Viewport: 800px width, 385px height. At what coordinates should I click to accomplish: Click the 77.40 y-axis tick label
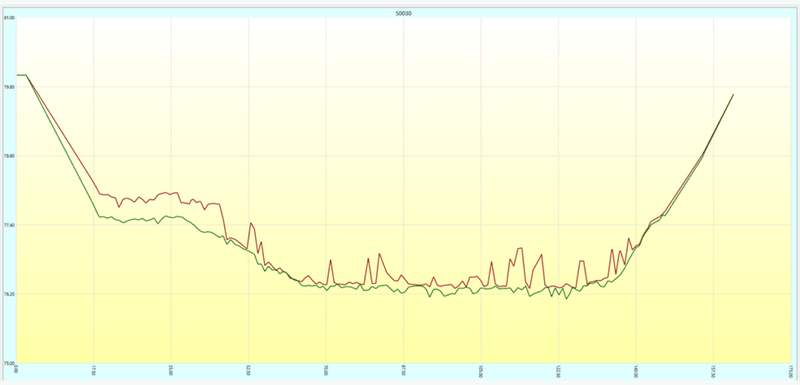[10, 225]
